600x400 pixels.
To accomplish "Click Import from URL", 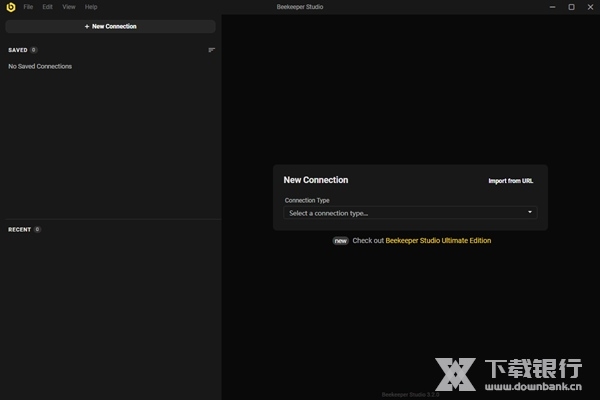I will [510, 181].
